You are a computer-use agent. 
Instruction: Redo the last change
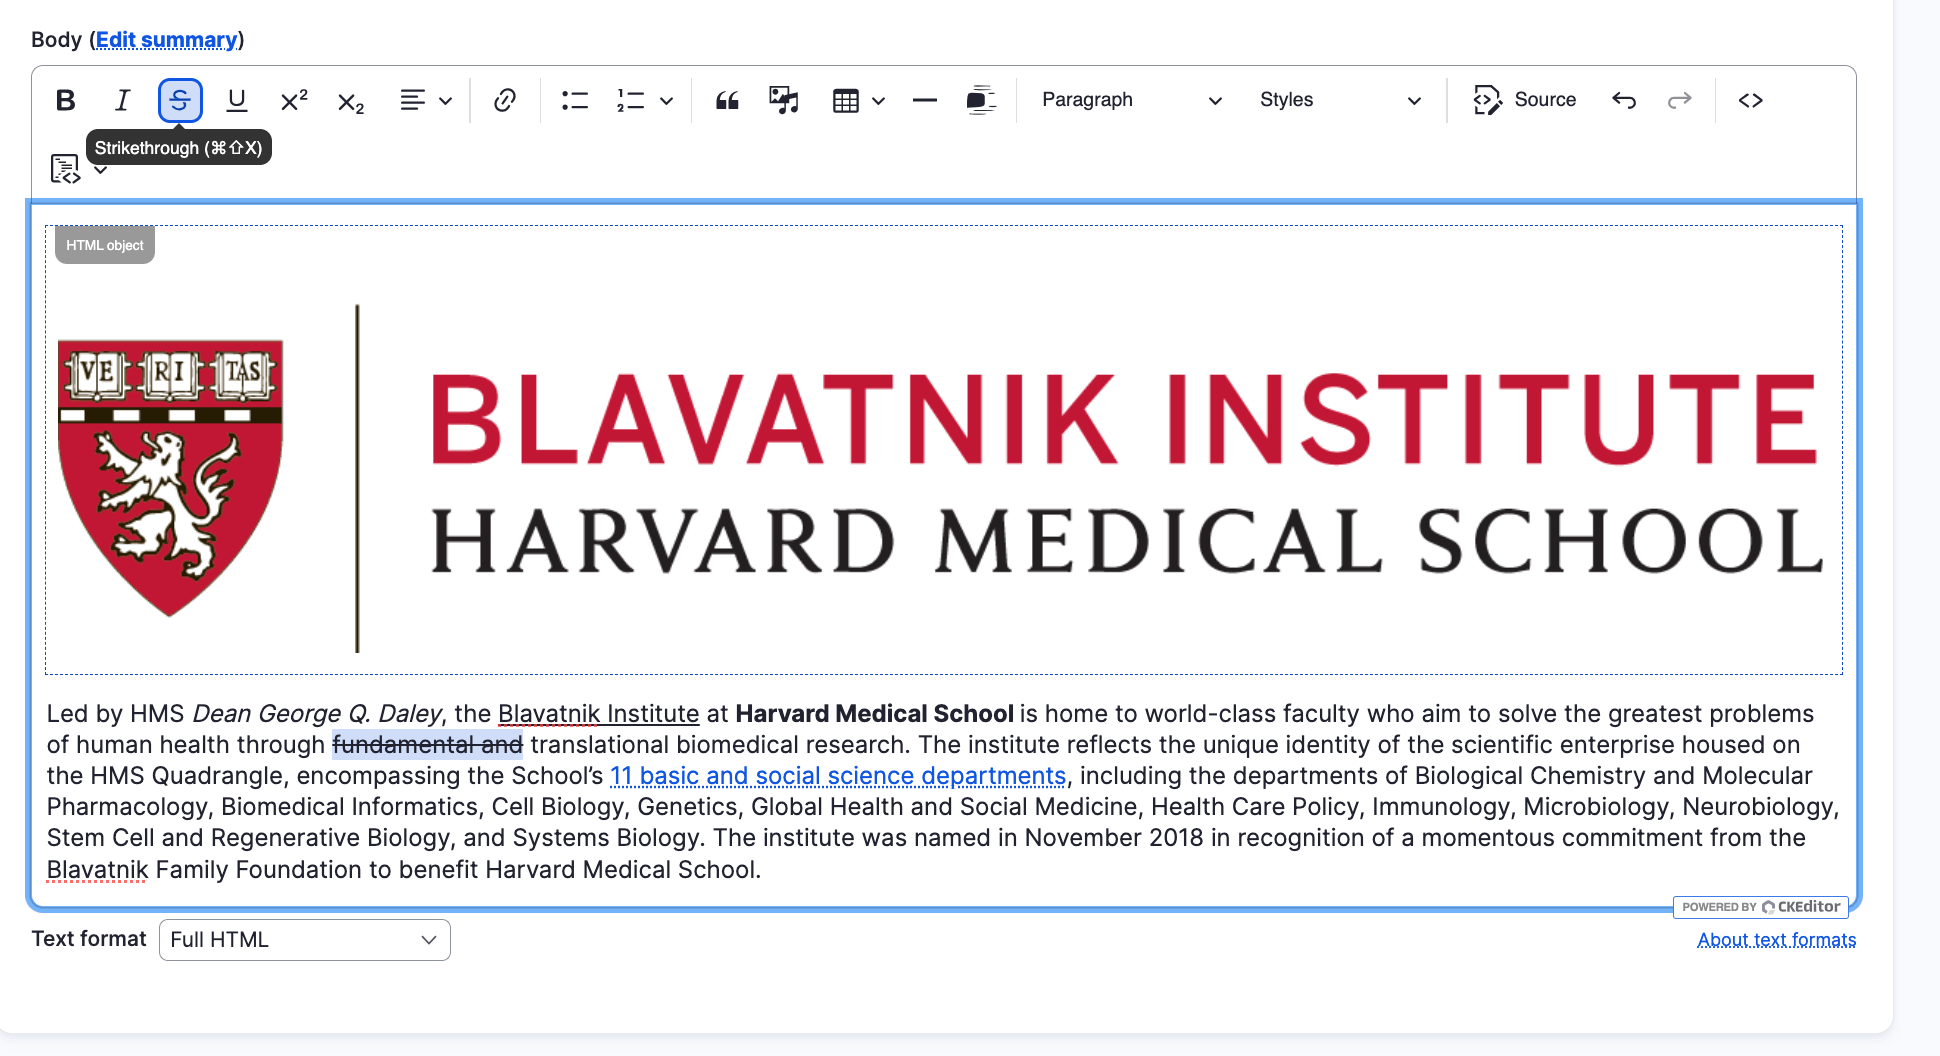pos(1680,100)
